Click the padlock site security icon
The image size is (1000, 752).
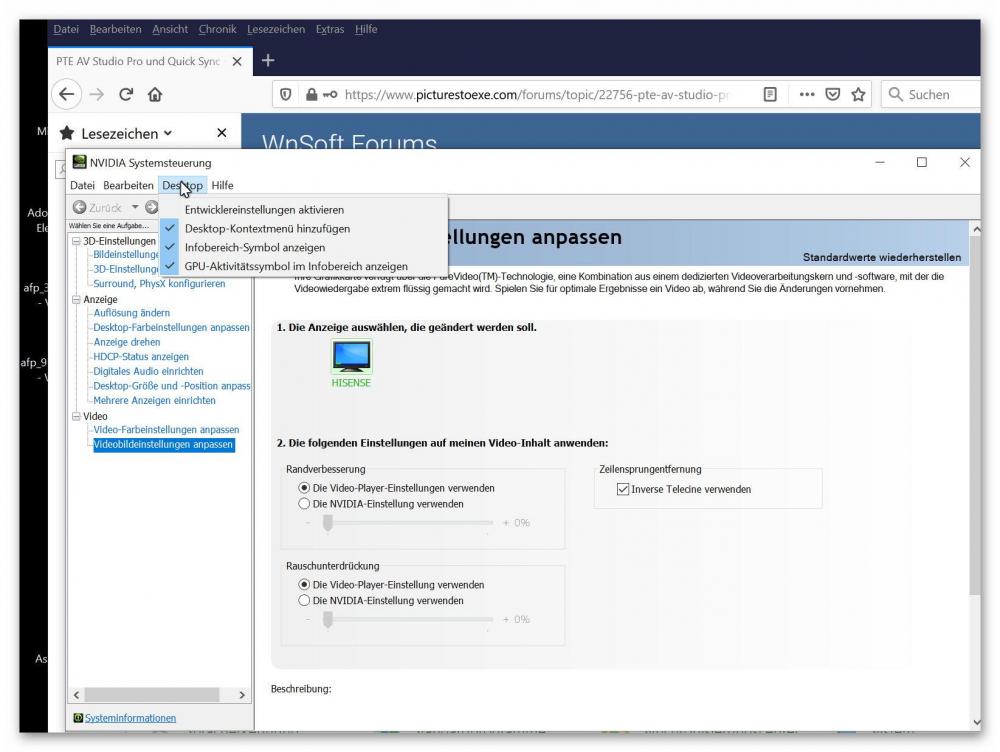311,94
